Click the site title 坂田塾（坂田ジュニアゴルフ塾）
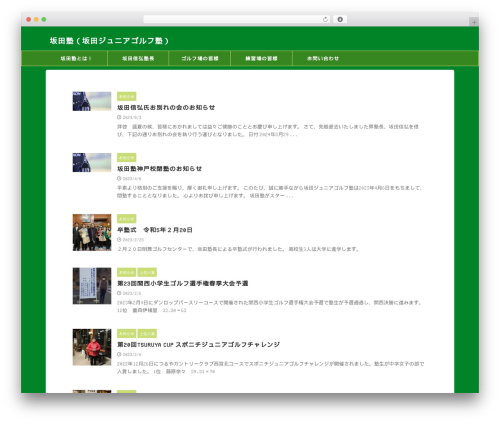 pos(109,41)
